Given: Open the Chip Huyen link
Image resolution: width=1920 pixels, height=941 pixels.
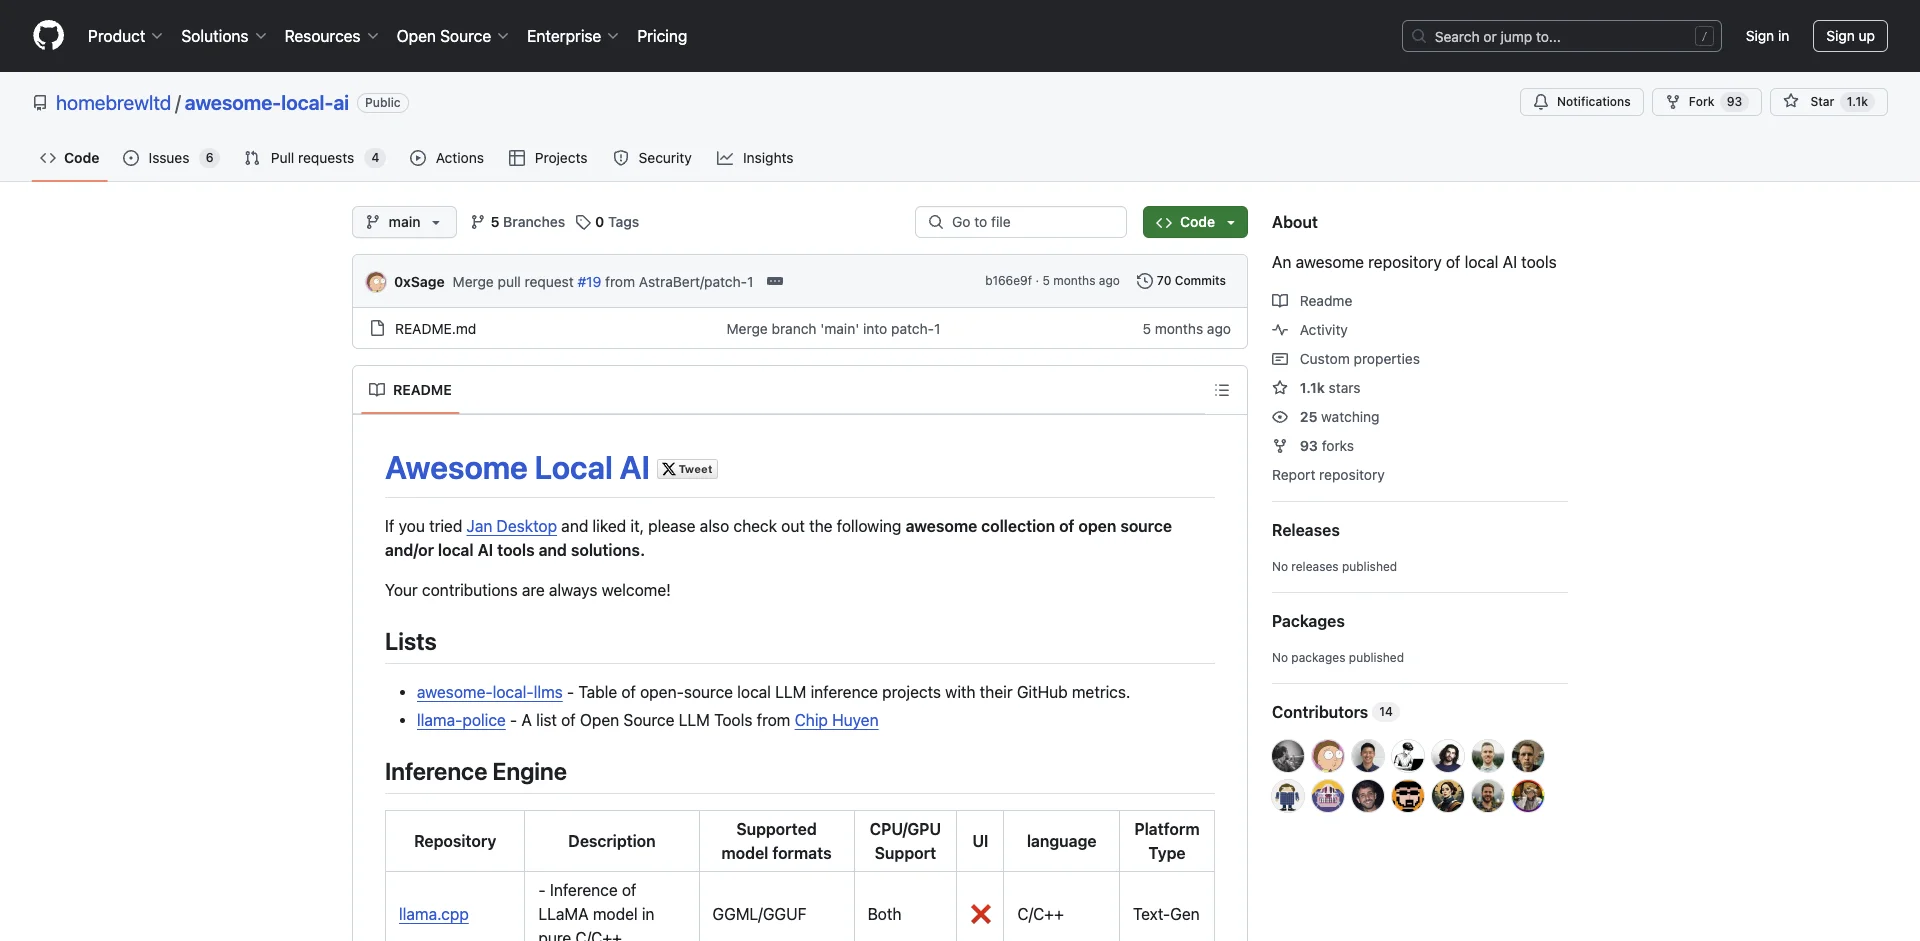Looking at the screenshot, I should pyautogui.click(x=836, y=720).
